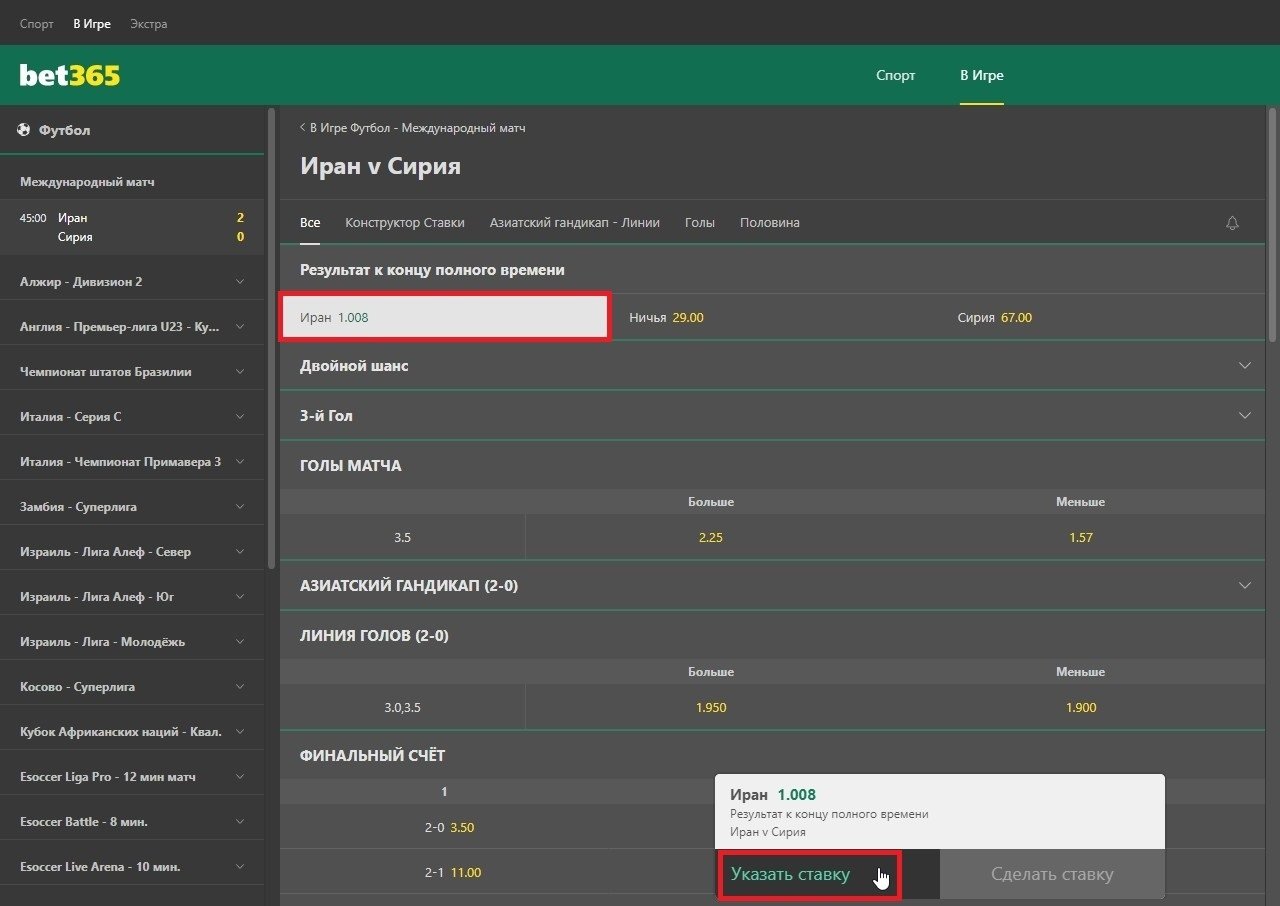Select Больше 2.25 for 3.5 goals

coord(710,538)
